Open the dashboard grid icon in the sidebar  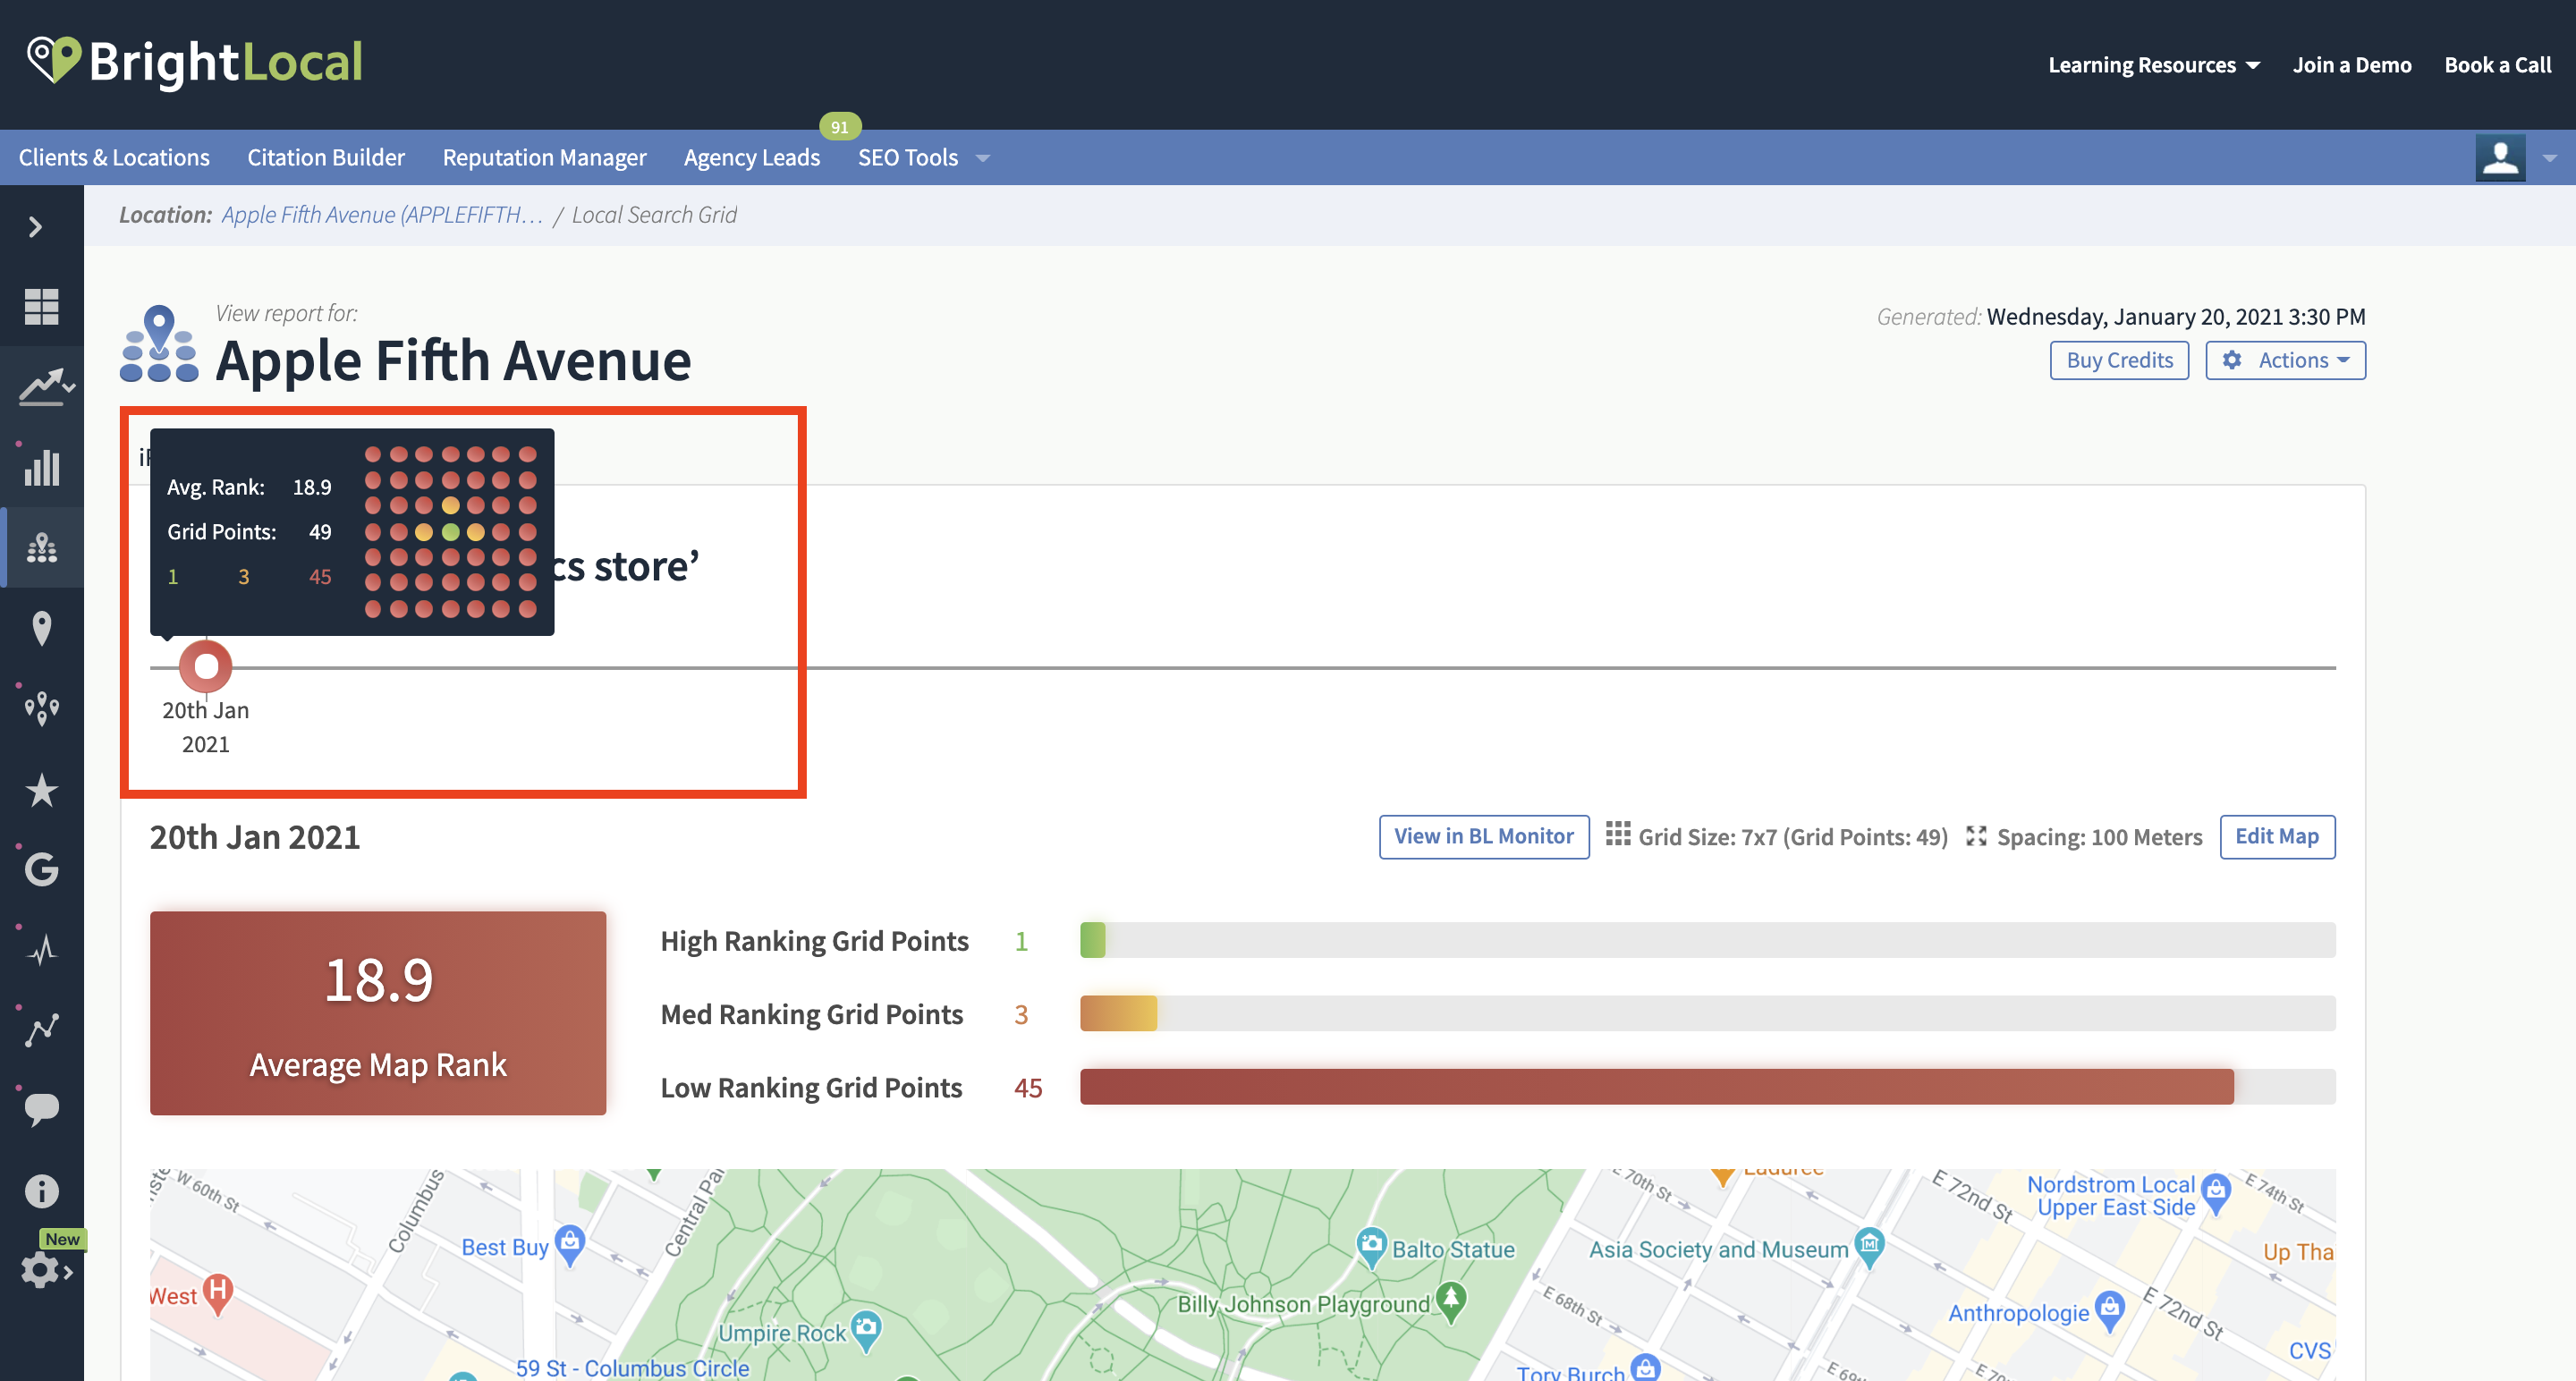(41, 306)
